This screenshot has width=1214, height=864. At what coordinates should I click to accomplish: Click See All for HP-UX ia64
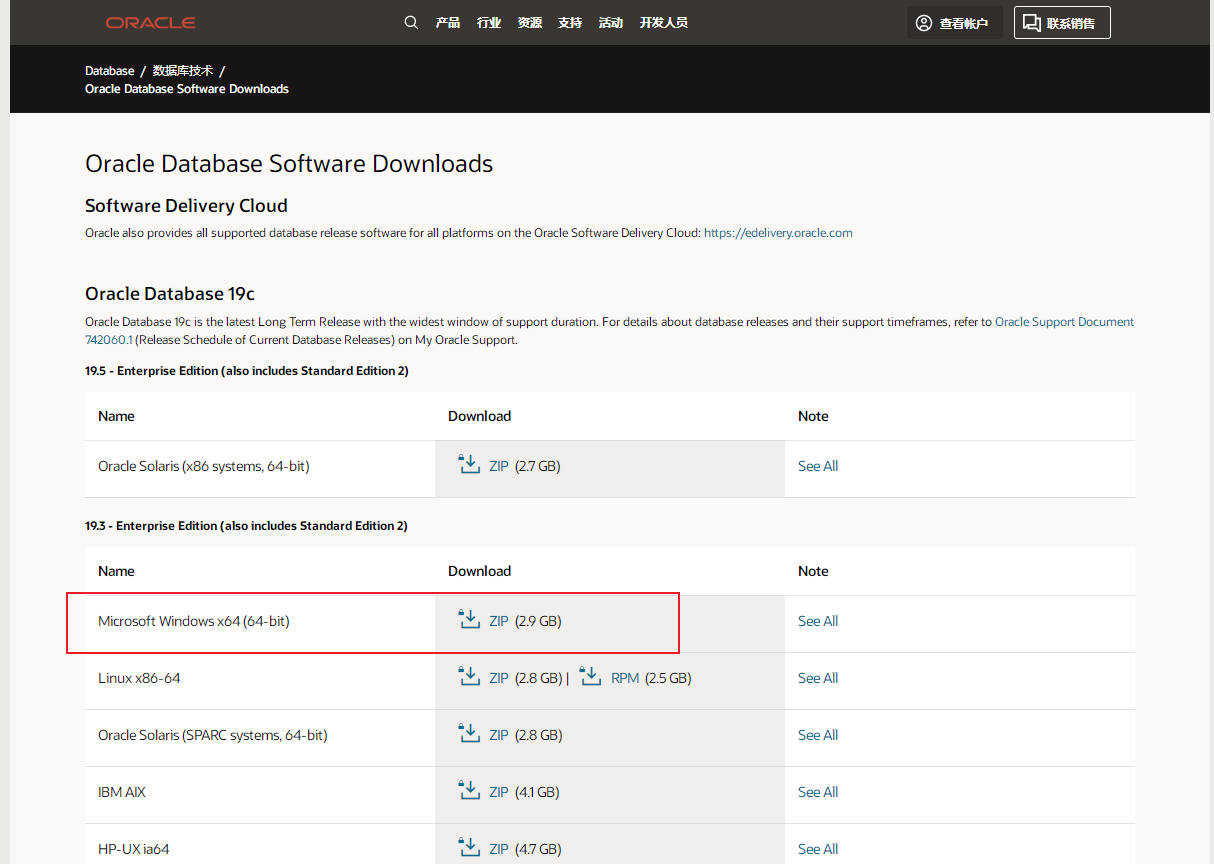[818, 849]
